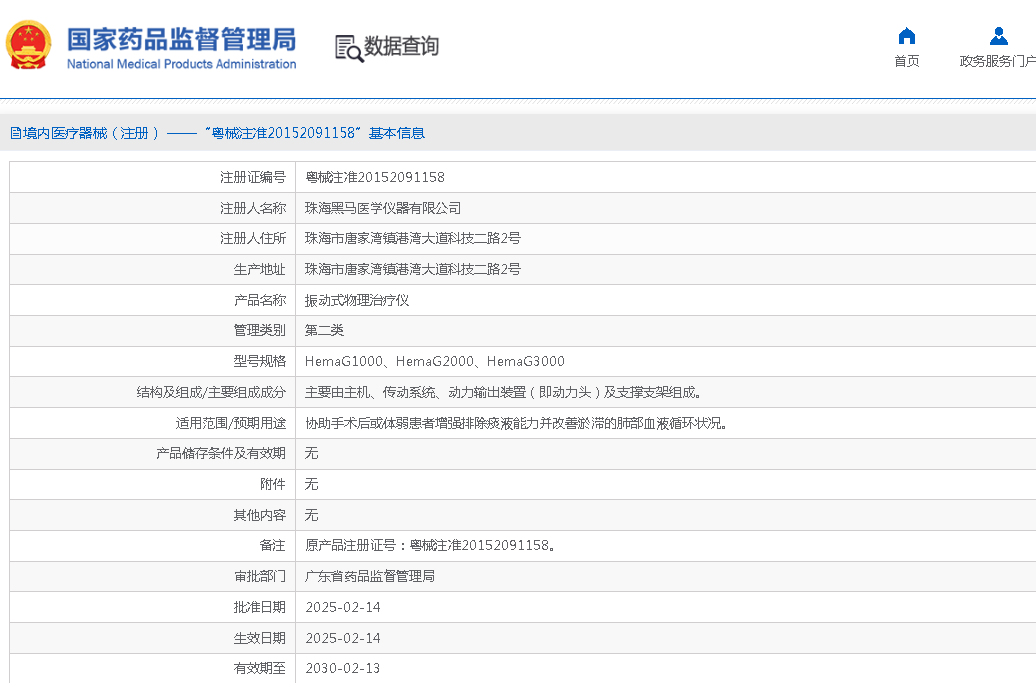
Task: Click the National Medical Products Administration subtitle
Action: point(181,64)
